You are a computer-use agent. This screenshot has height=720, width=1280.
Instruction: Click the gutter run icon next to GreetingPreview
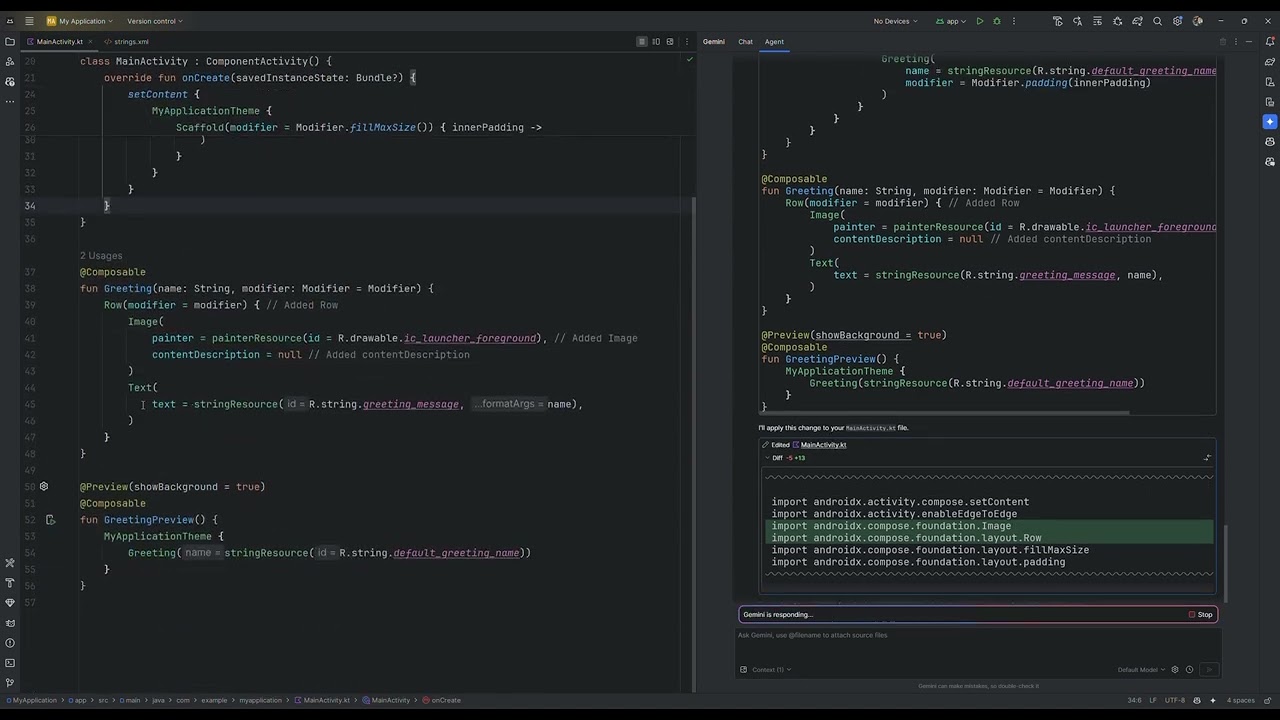click(x=50, y=520)
